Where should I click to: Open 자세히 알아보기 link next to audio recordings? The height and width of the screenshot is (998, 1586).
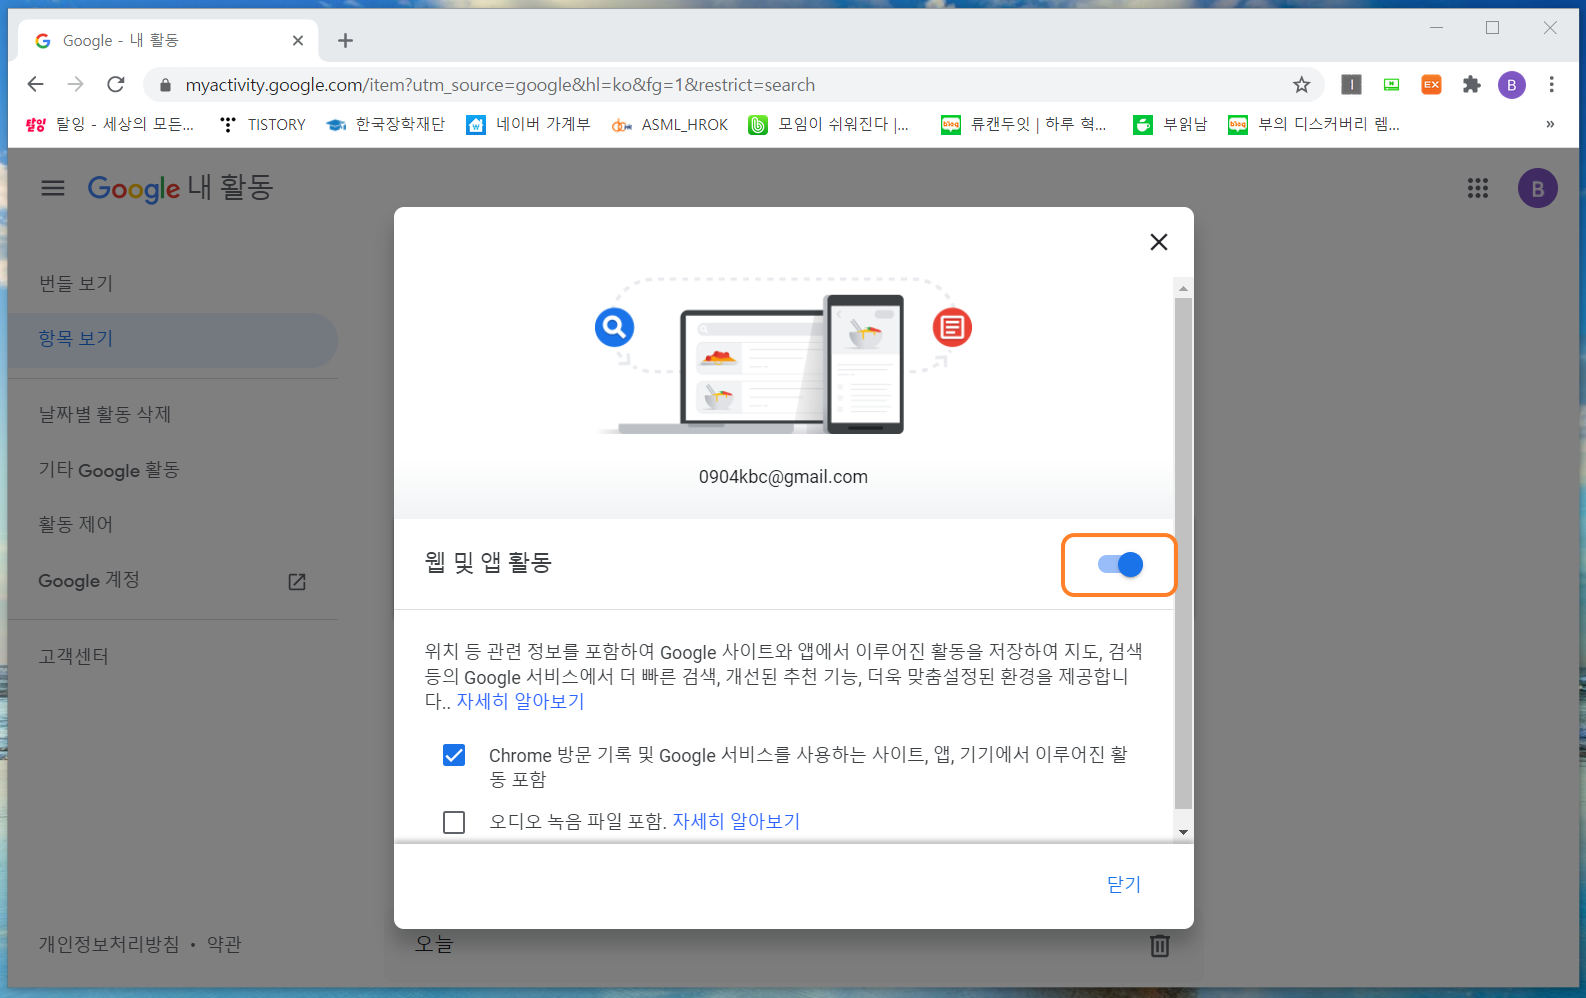736,821
